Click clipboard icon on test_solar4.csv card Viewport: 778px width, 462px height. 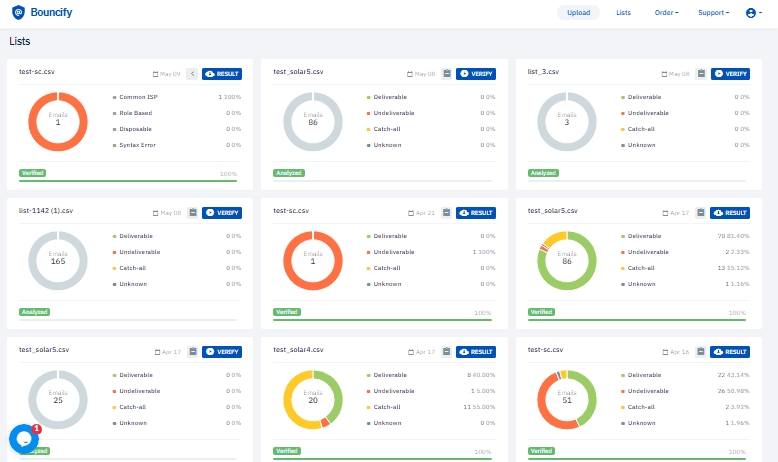click(x=447, y=351)
